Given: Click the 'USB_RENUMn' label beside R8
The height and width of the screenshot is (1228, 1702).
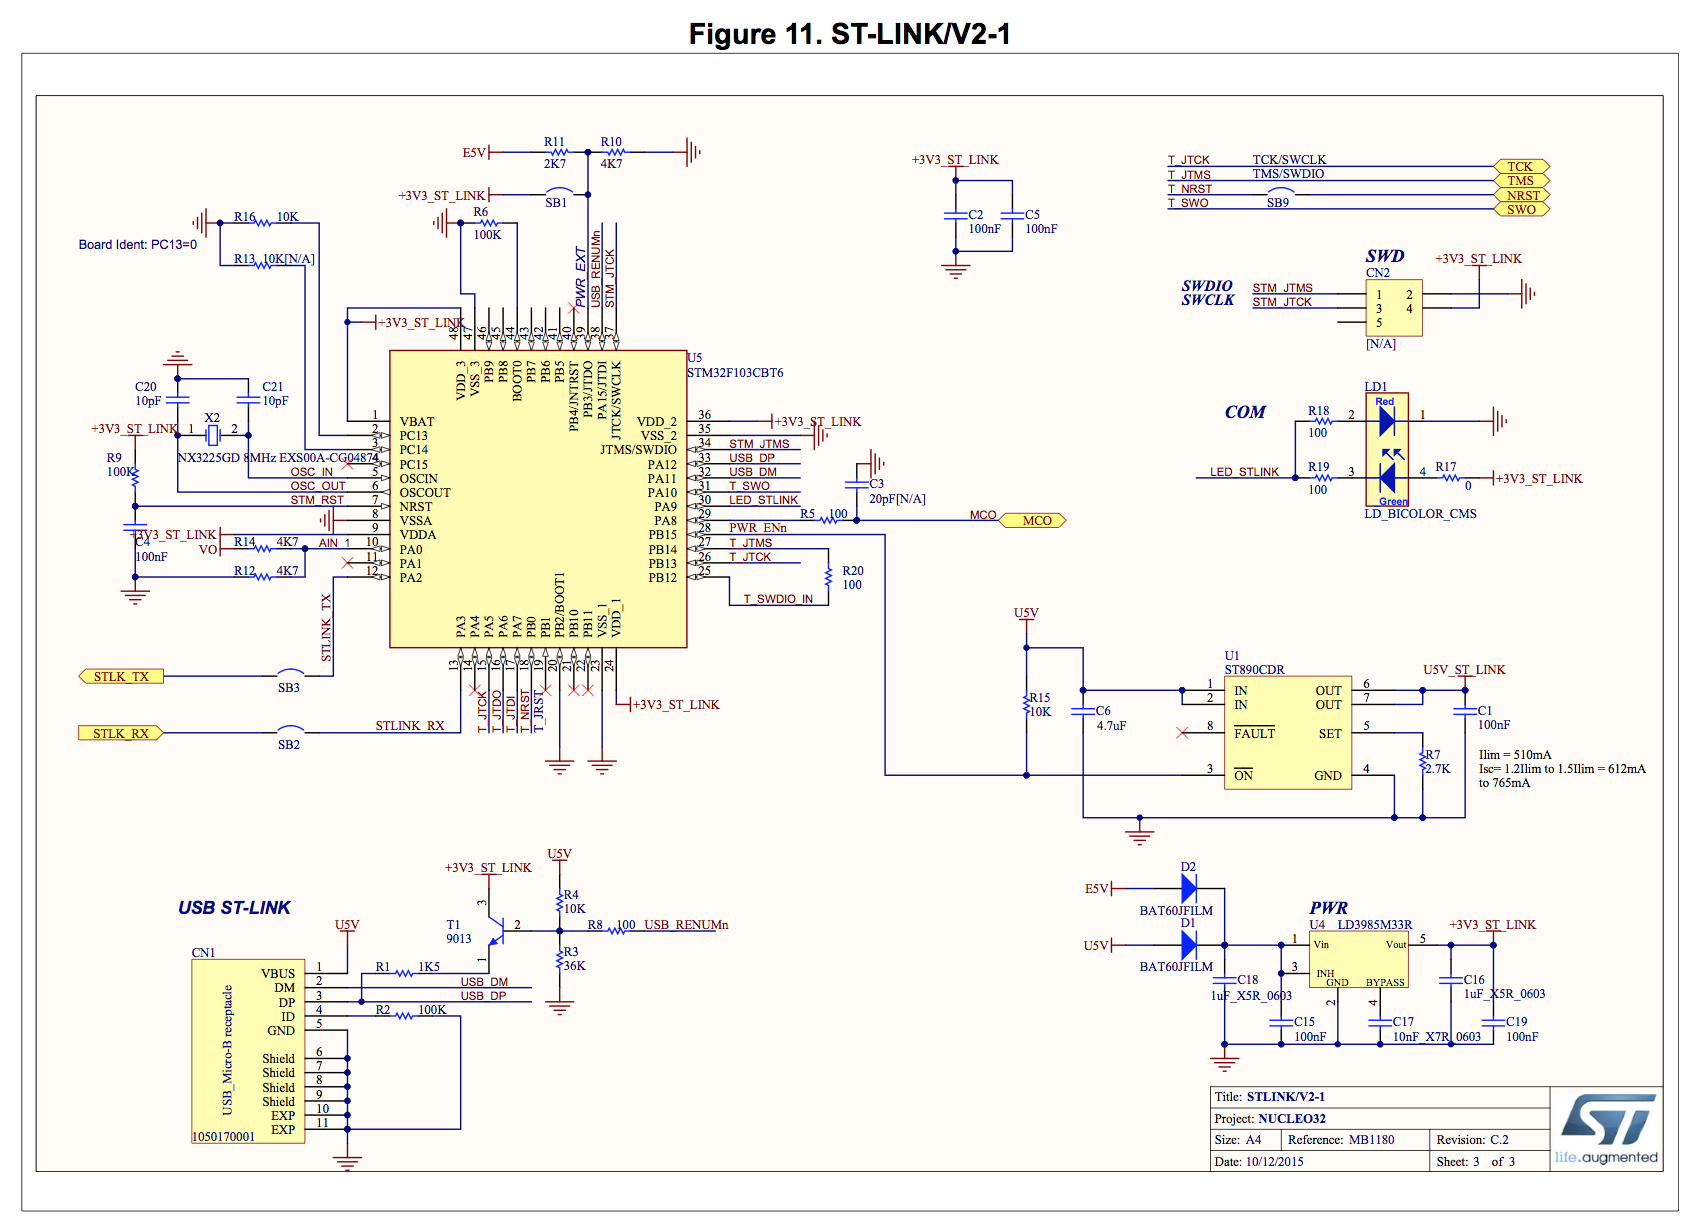Looking at the screenshot, I should (686, 925).
